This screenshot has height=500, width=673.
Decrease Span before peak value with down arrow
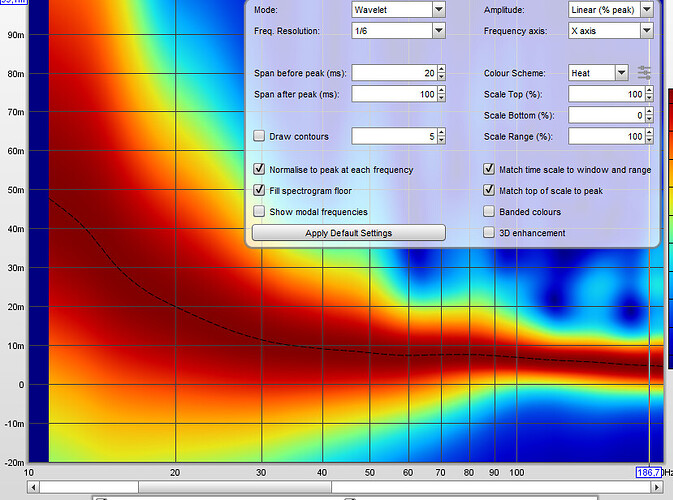(441, 77)
